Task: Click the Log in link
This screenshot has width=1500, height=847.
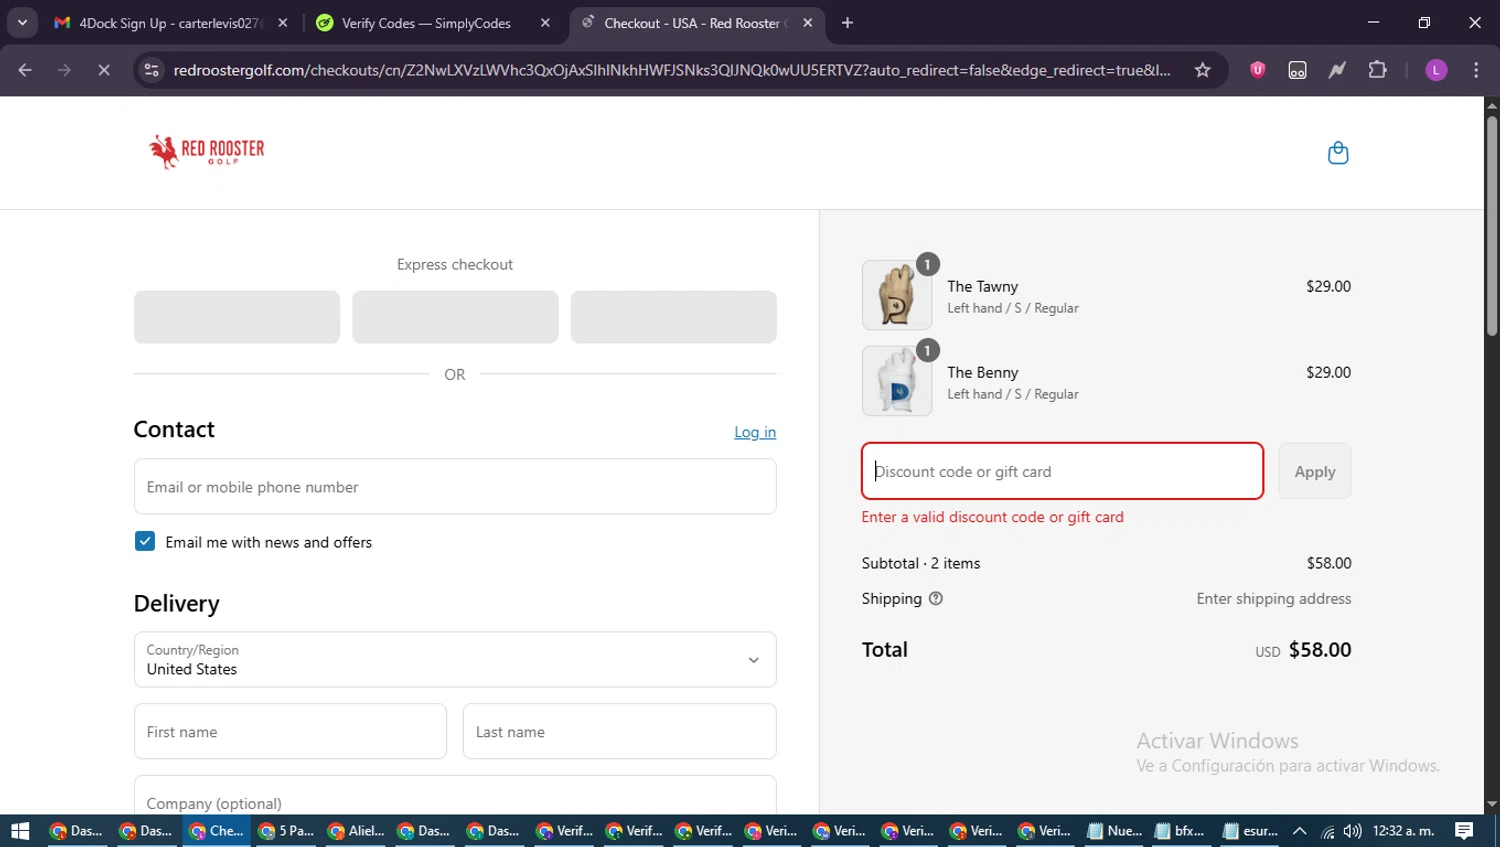Action: (755, 432)
